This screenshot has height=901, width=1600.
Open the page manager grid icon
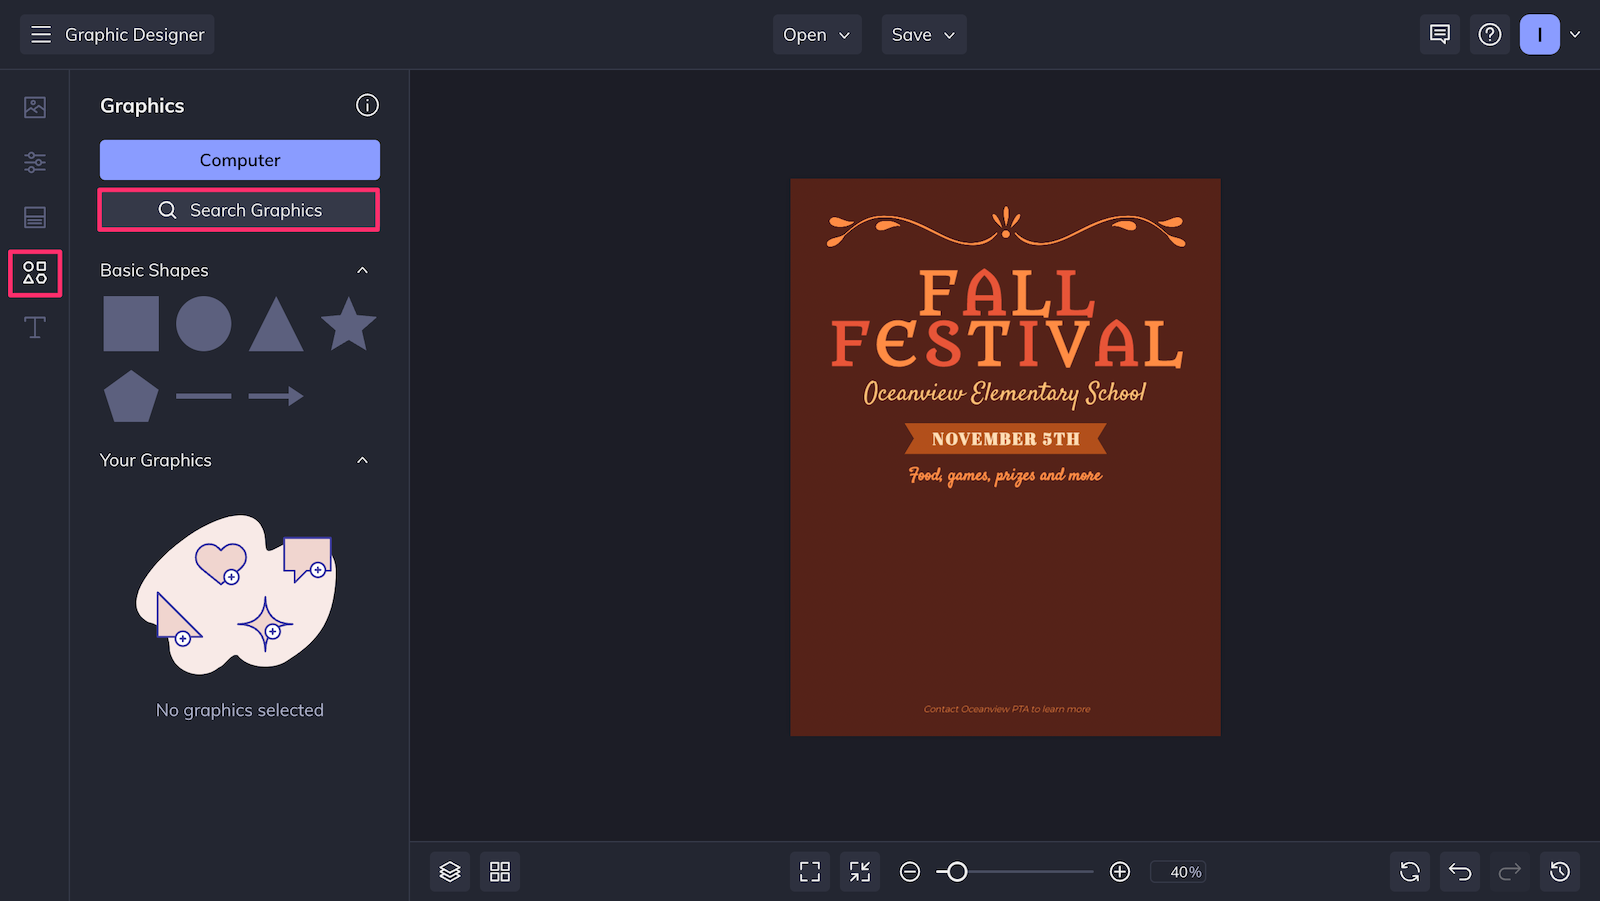pyautogui.click(x=499, y=871)
